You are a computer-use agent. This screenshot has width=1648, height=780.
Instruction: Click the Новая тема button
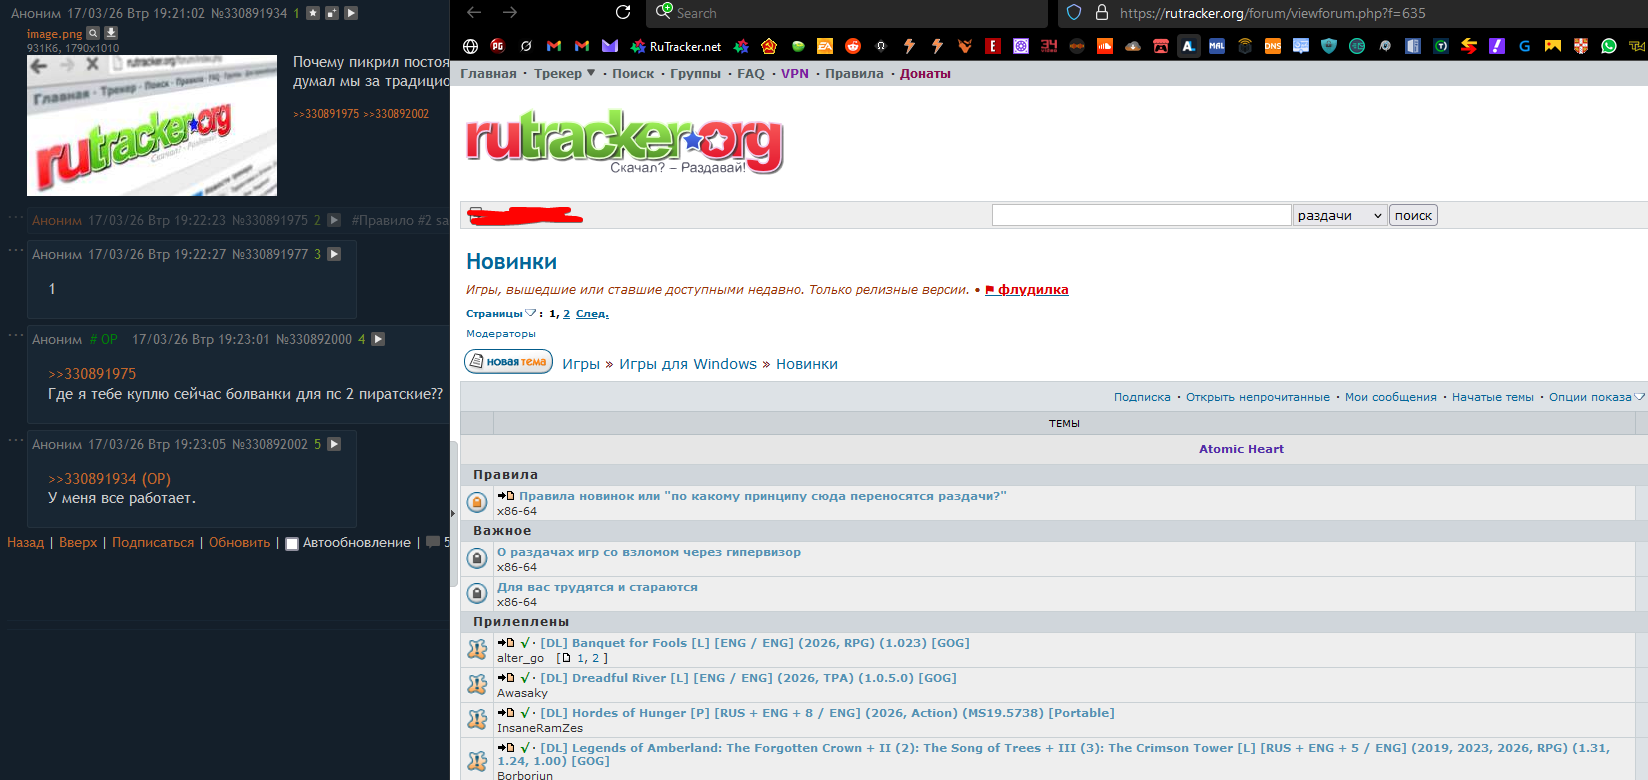[x=509, y=362]
